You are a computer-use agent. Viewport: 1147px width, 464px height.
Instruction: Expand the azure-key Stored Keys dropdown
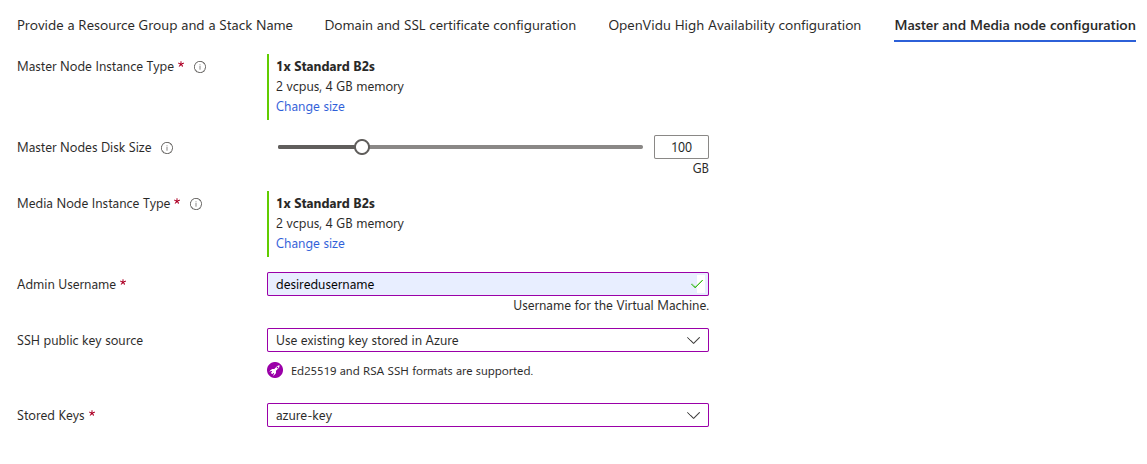(488, 415)
